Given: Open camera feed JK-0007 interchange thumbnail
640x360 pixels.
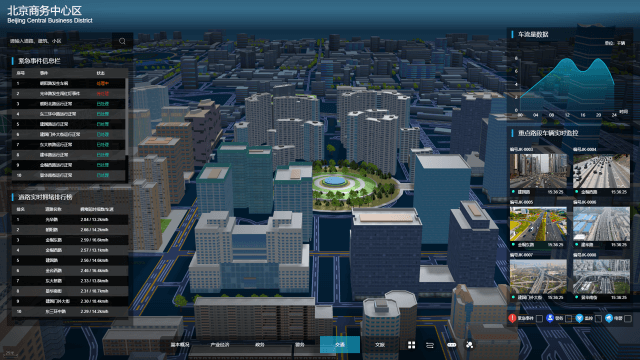Looking at the screenshot, I should tap(538, 276).
